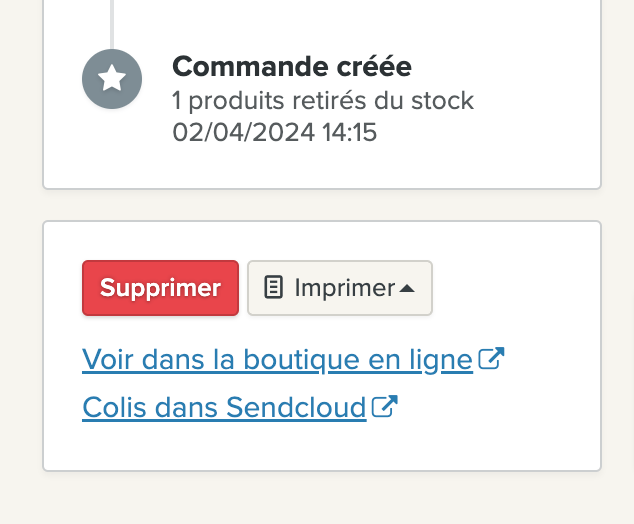Click the word Imprimer on the print button
Viewport: 634px width, 524px height.
(345, 288)
